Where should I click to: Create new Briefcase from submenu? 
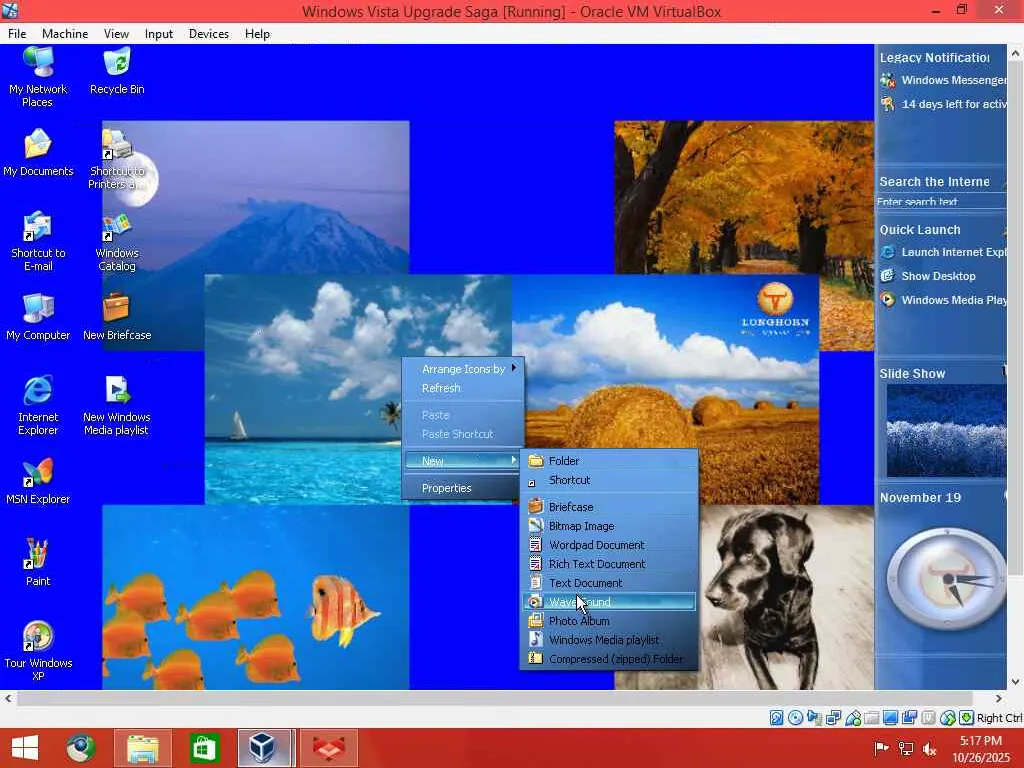click(x=609, y=507)
